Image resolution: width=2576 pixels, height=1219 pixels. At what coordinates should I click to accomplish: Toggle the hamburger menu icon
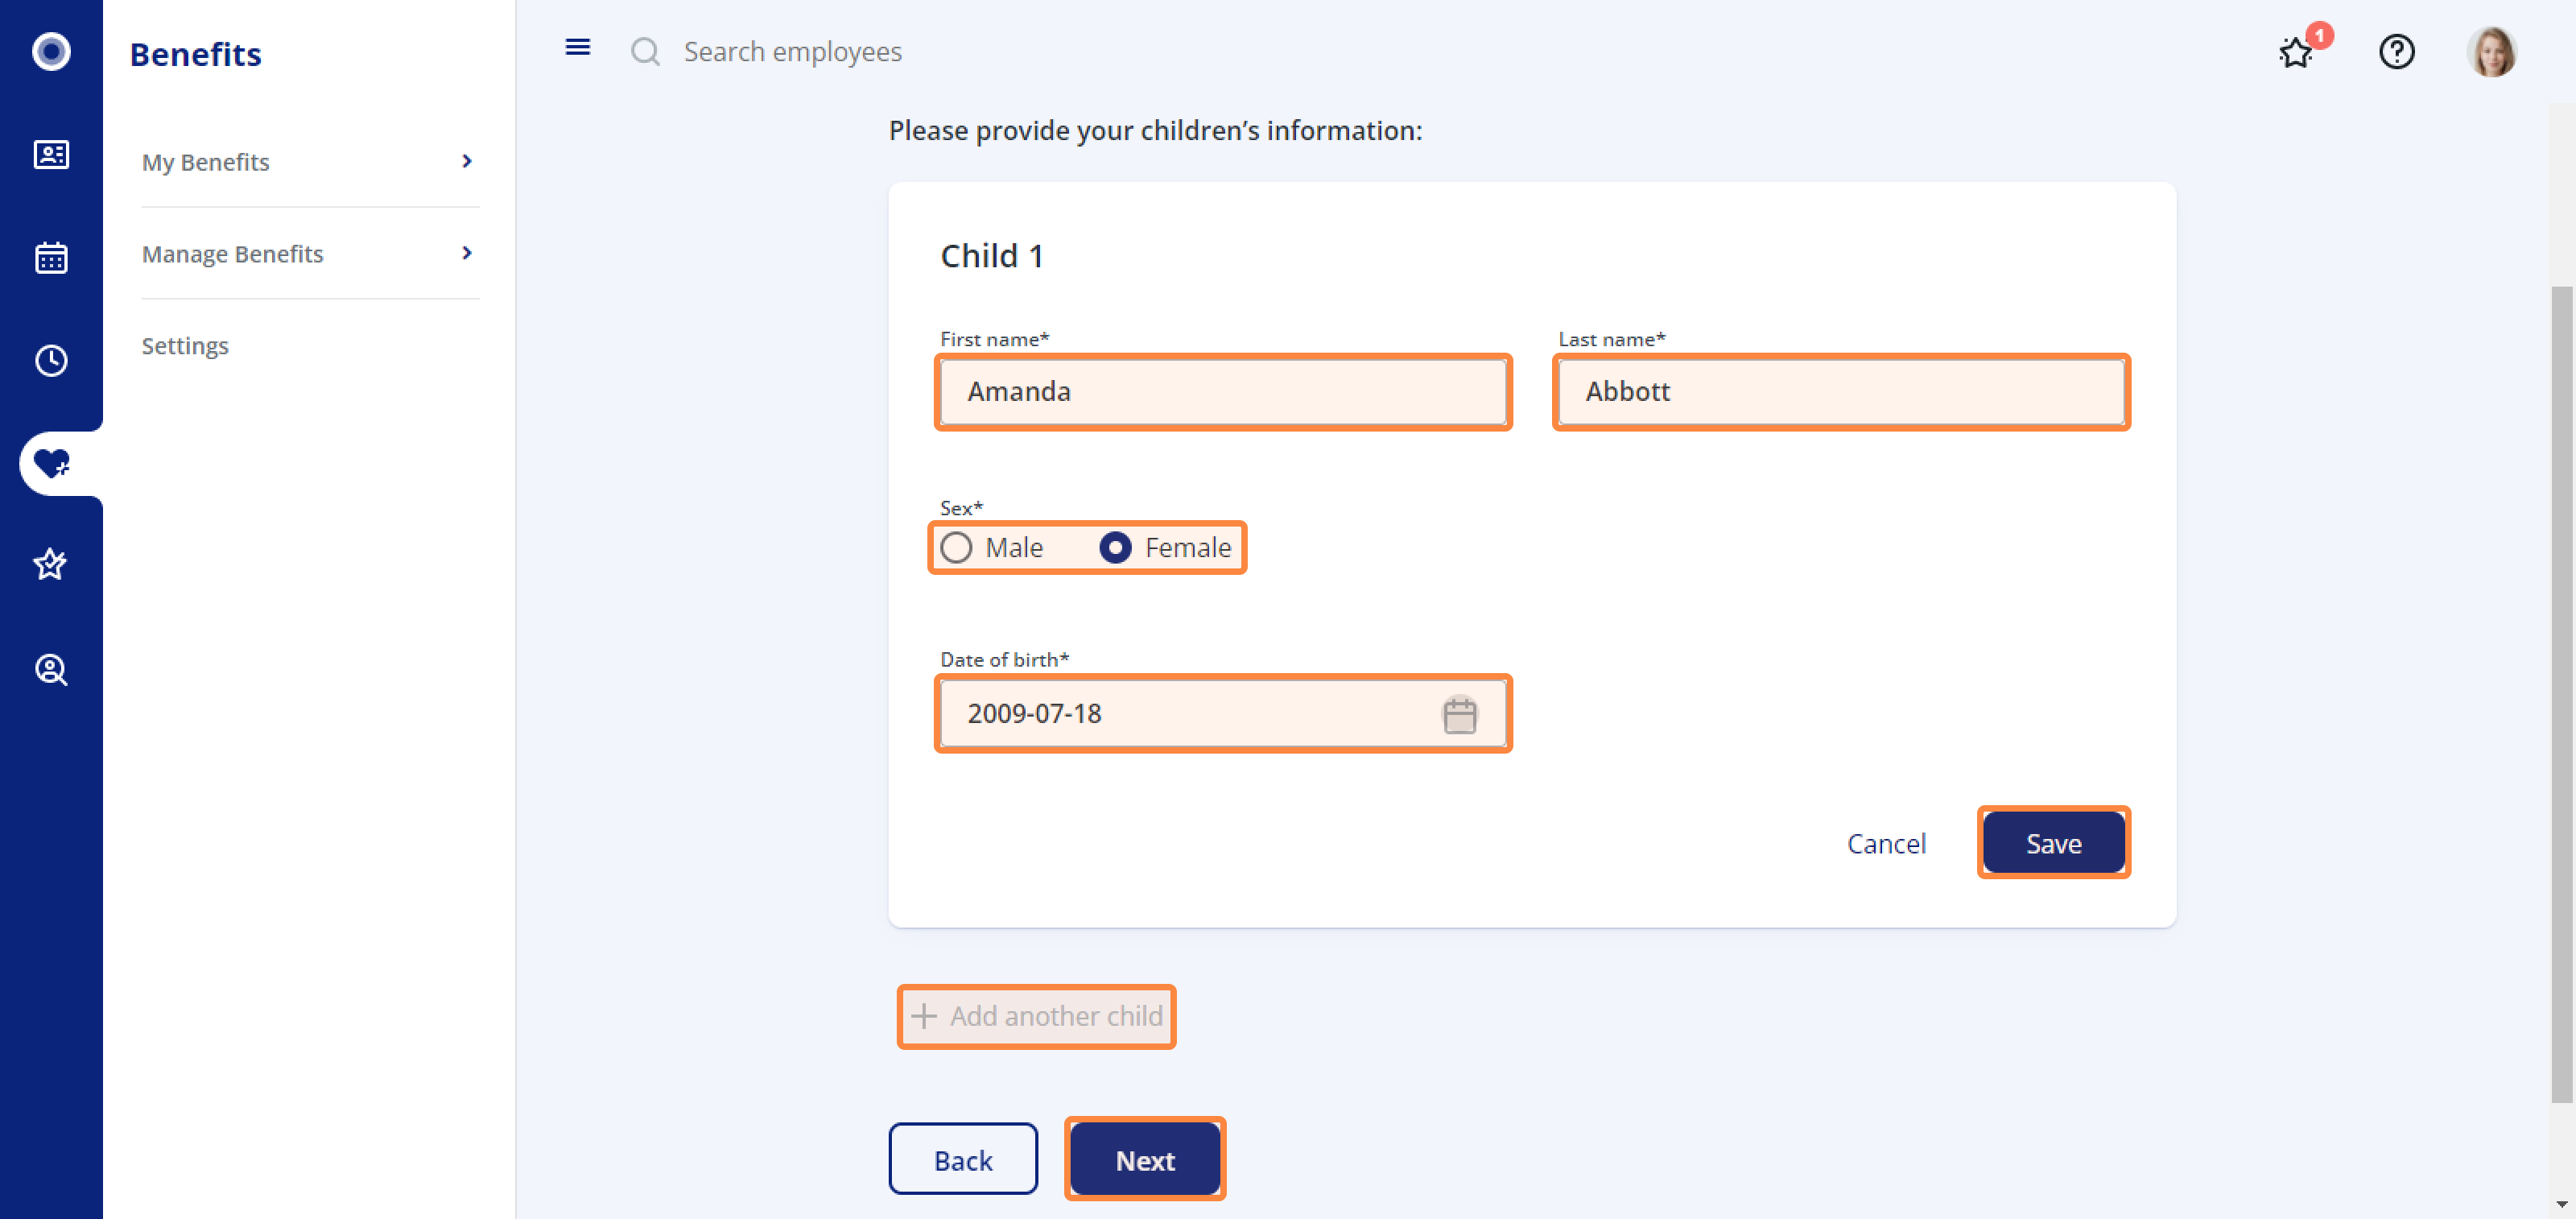pos(578,47)
